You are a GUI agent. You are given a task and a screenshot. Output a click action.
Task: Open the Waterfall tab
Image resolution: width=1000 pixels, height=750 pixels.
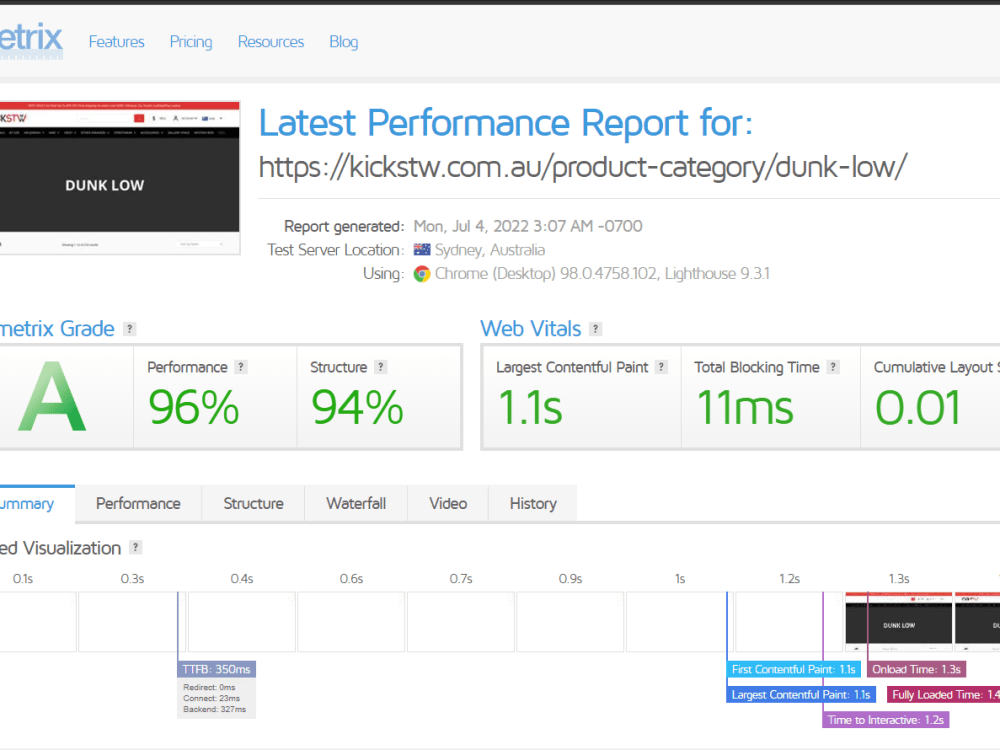click(x=356, y=504)
